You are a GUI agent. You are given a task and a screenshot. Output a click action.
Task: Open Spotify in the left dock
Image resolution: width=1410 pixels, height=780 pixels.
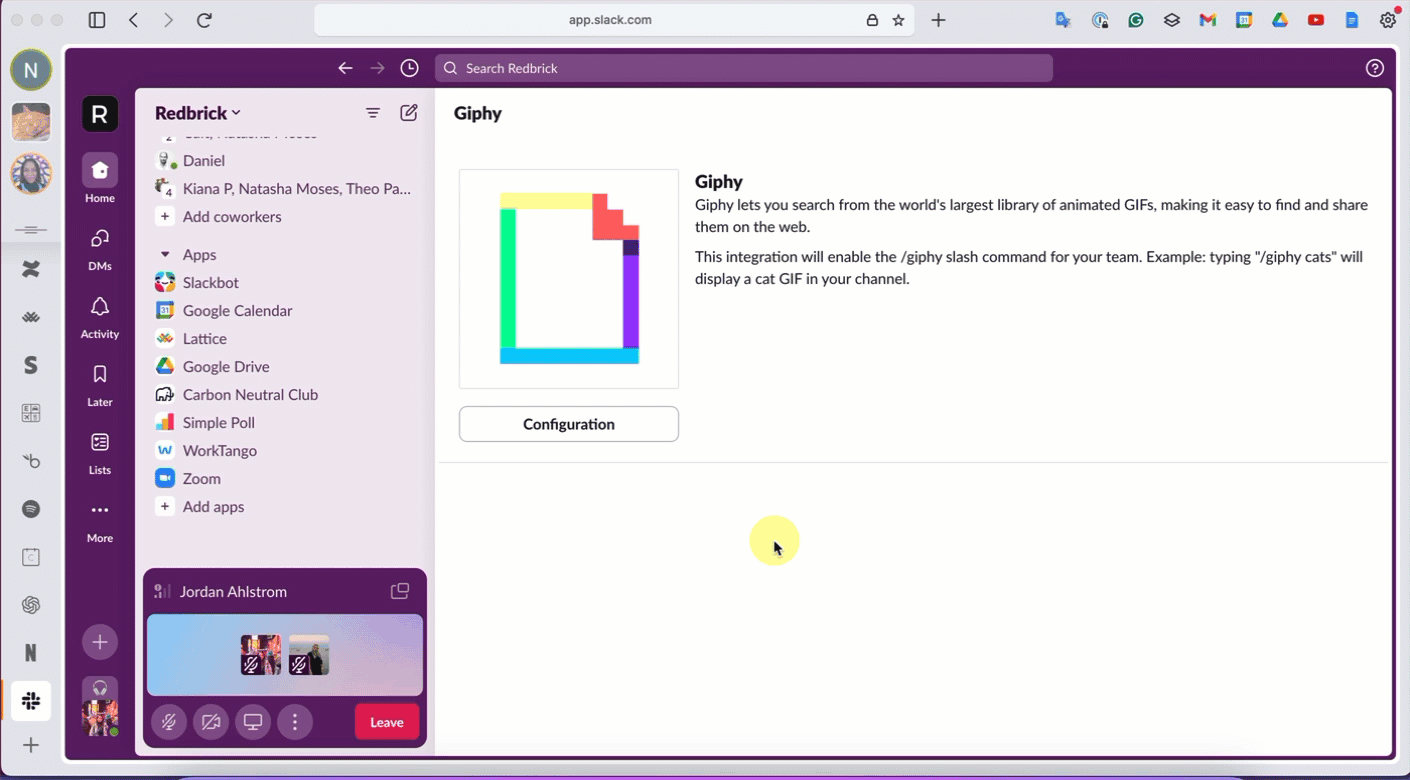click(31, 509)
